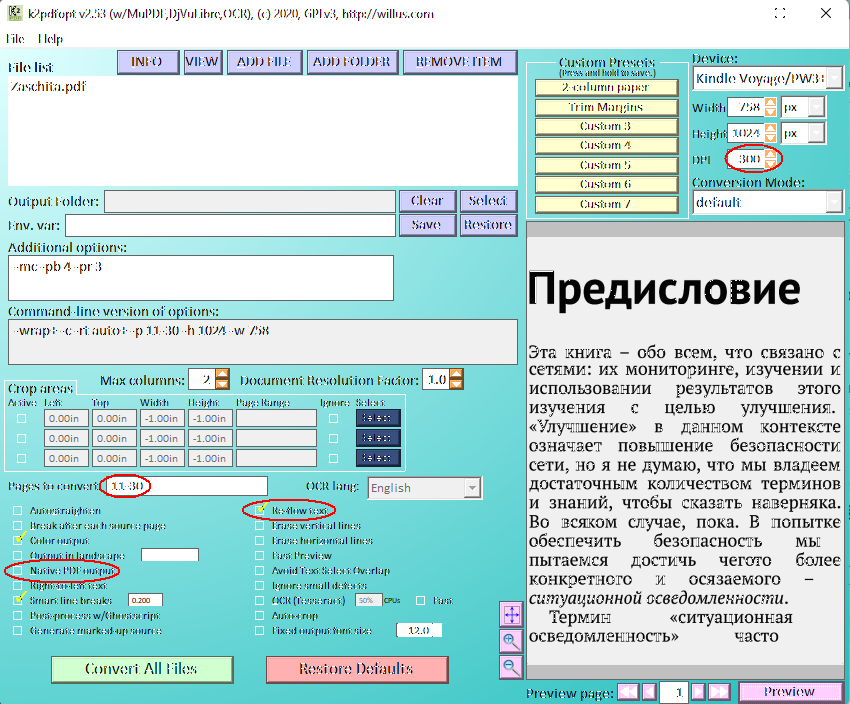Click the Smart line breaks value field

pyautogui.click(x=145, y=600)
